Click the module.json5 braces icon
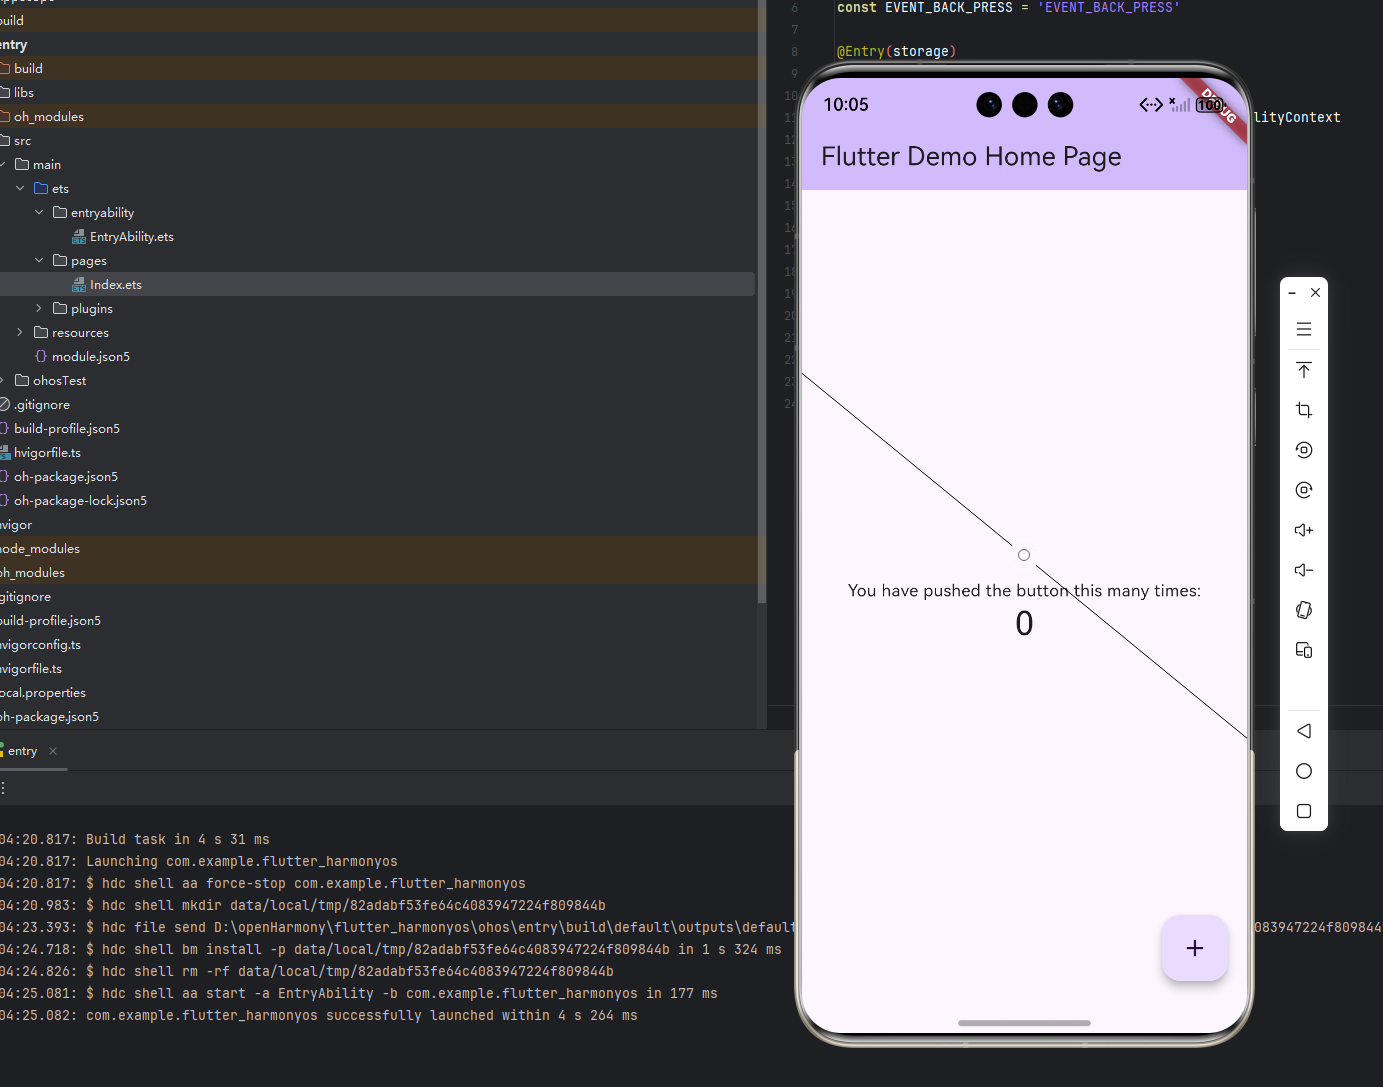1383x1087 pixels. click(x=41, y=356)
